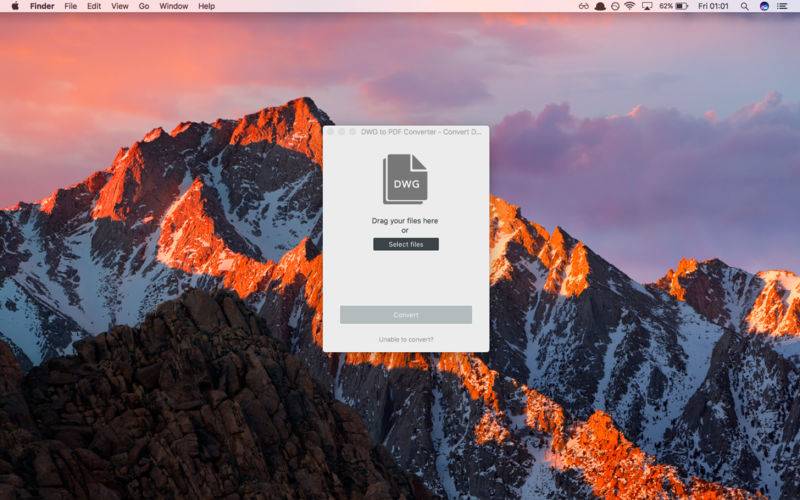Screen dimensions: 800x500
Task: Click the hat icon in menu bar
Action: tap(600, 6)
